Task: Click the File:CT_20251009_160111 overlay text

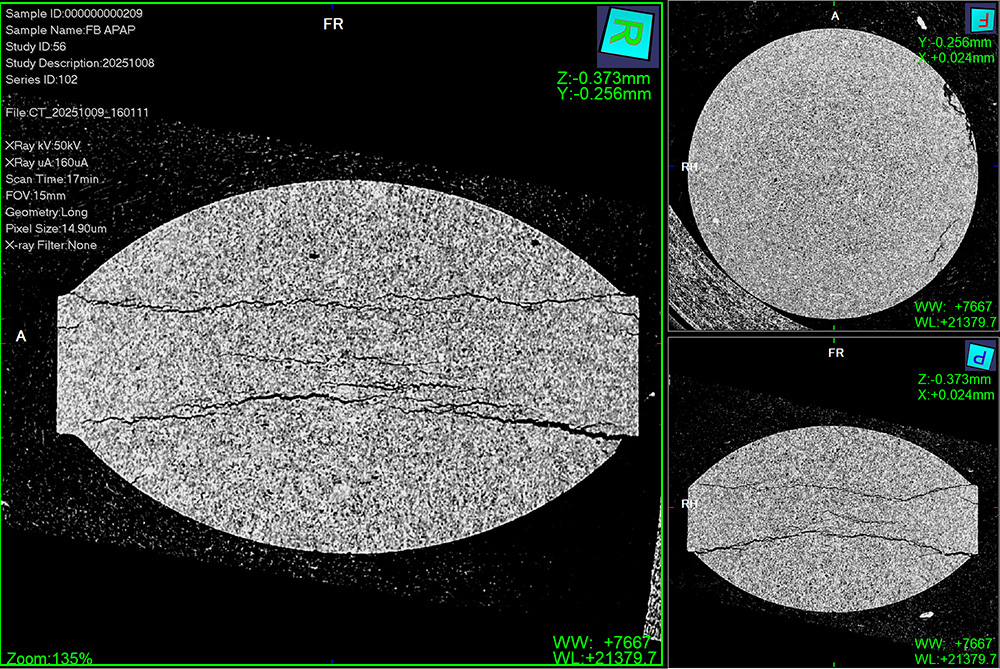Action: click(x=77, y=113)
